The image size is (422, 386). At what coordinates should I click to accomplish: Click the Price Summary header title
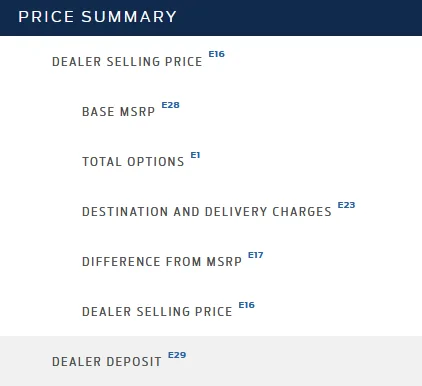click(97, 17)
